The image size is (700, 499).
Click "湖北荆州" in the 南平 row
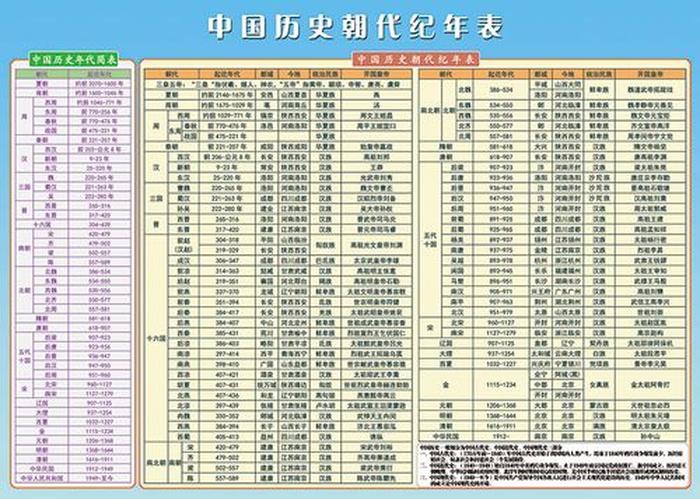(x=568, y=302)
